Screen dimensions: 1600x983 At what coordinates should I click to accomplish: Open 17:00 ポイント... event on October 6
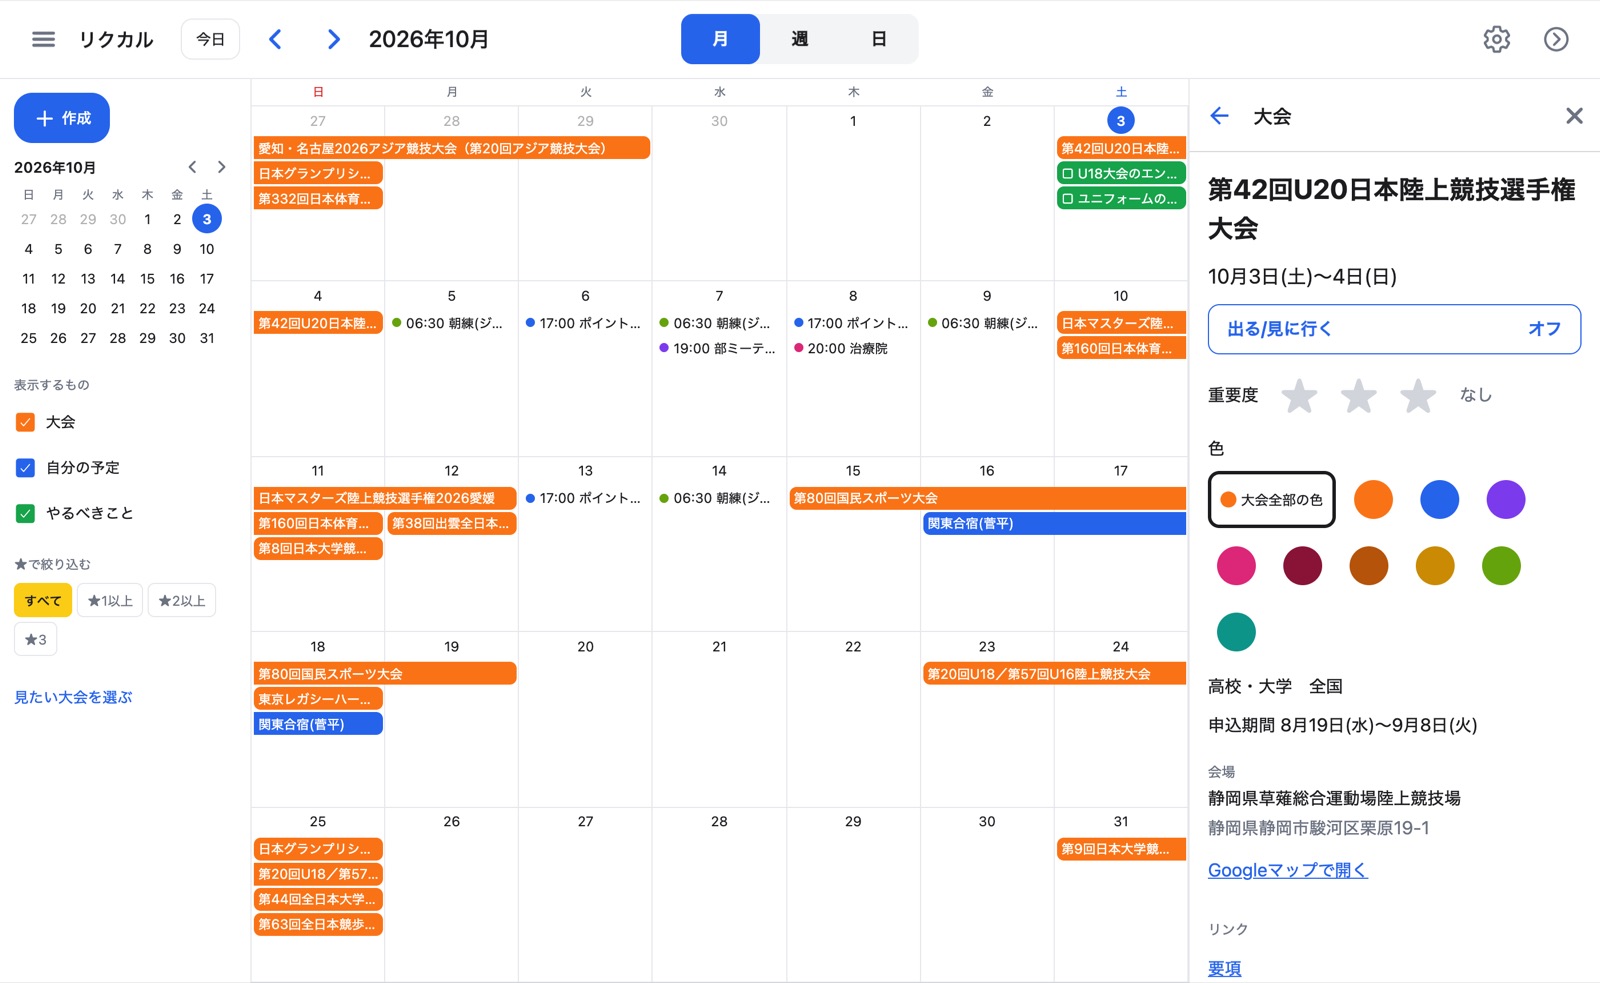point(585,323)
